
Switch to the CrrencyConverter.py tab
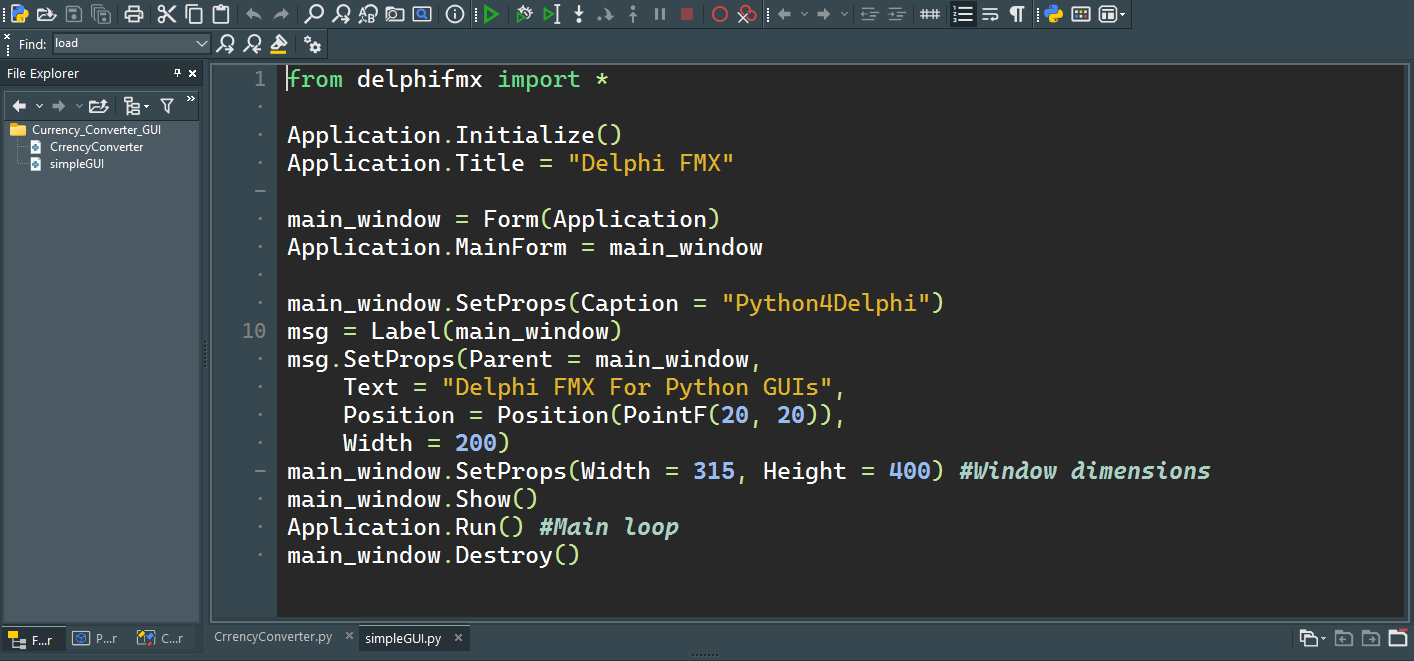tap(272, 637)
